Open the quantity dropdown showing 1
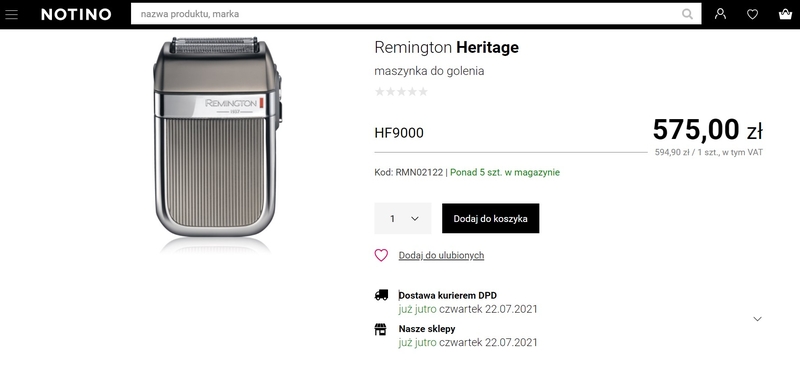The width and height of the screenshot is (800, 365). [x=403, y=218]
